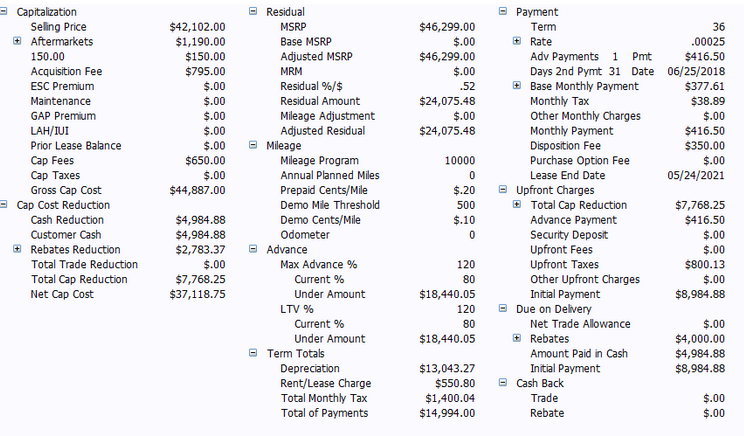Collapse the Advance section

tap(253, 249)
